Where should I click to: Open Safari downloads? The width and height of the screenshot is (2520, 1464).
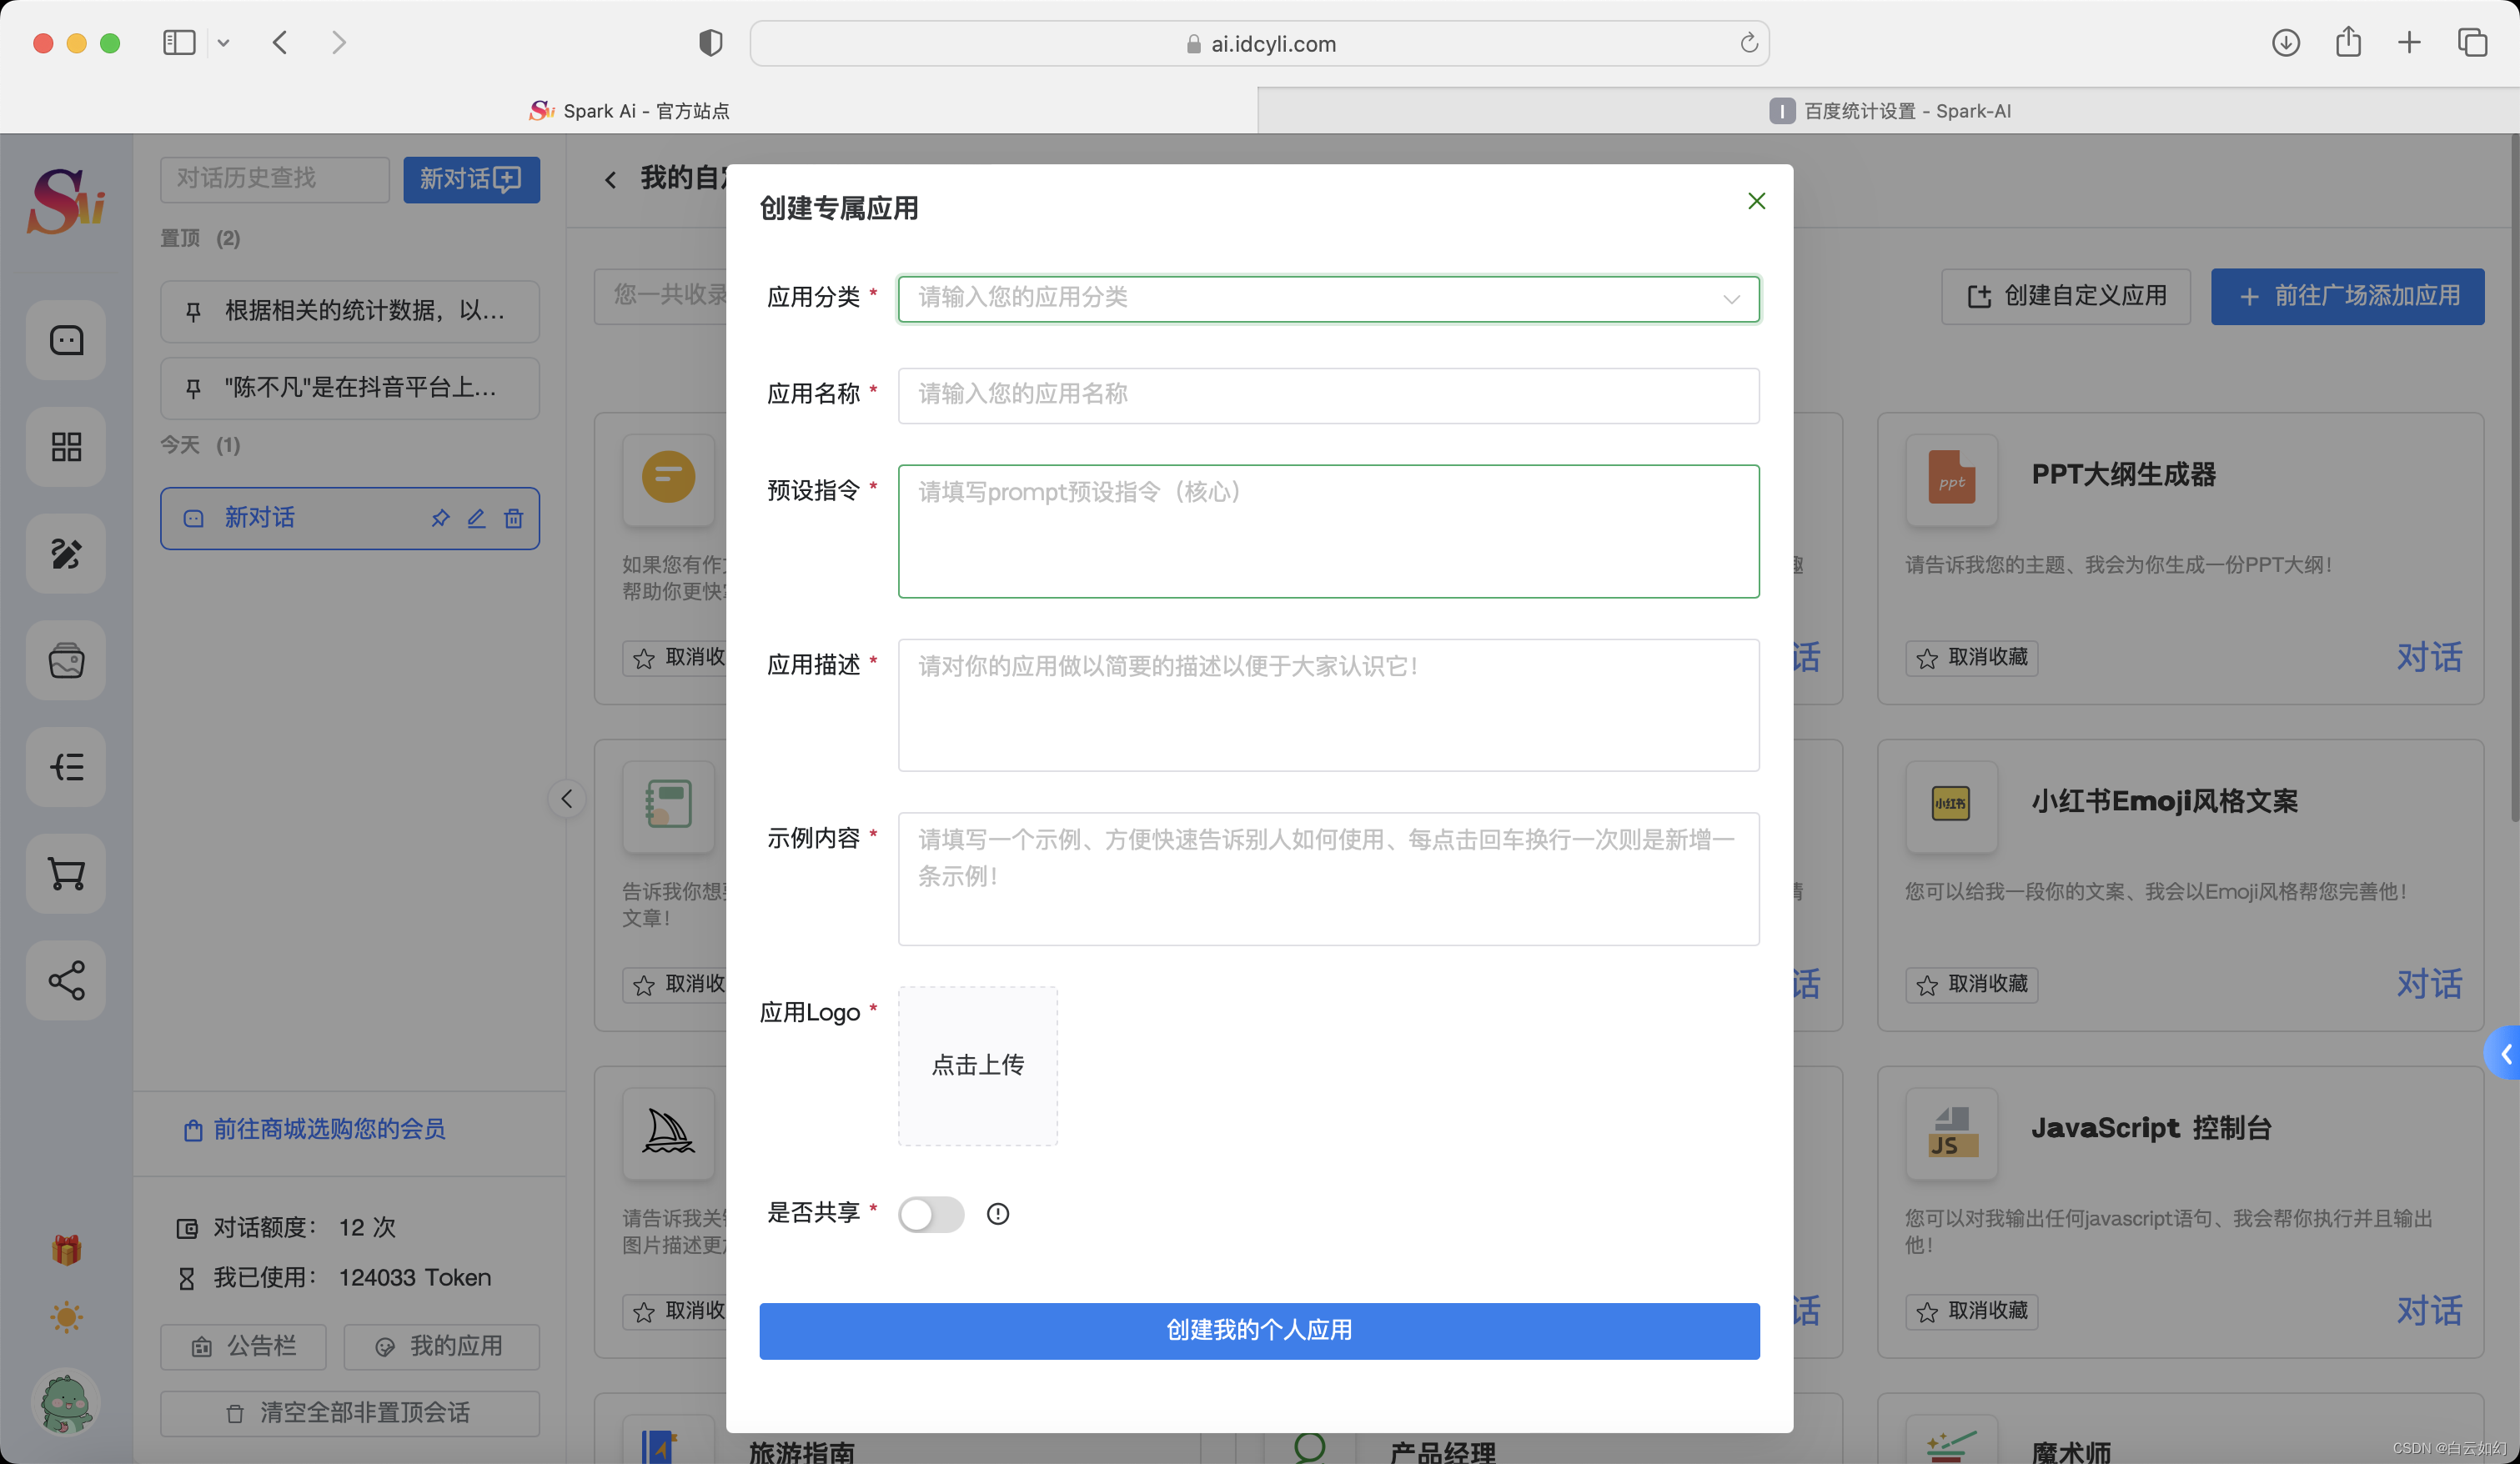2286,43
